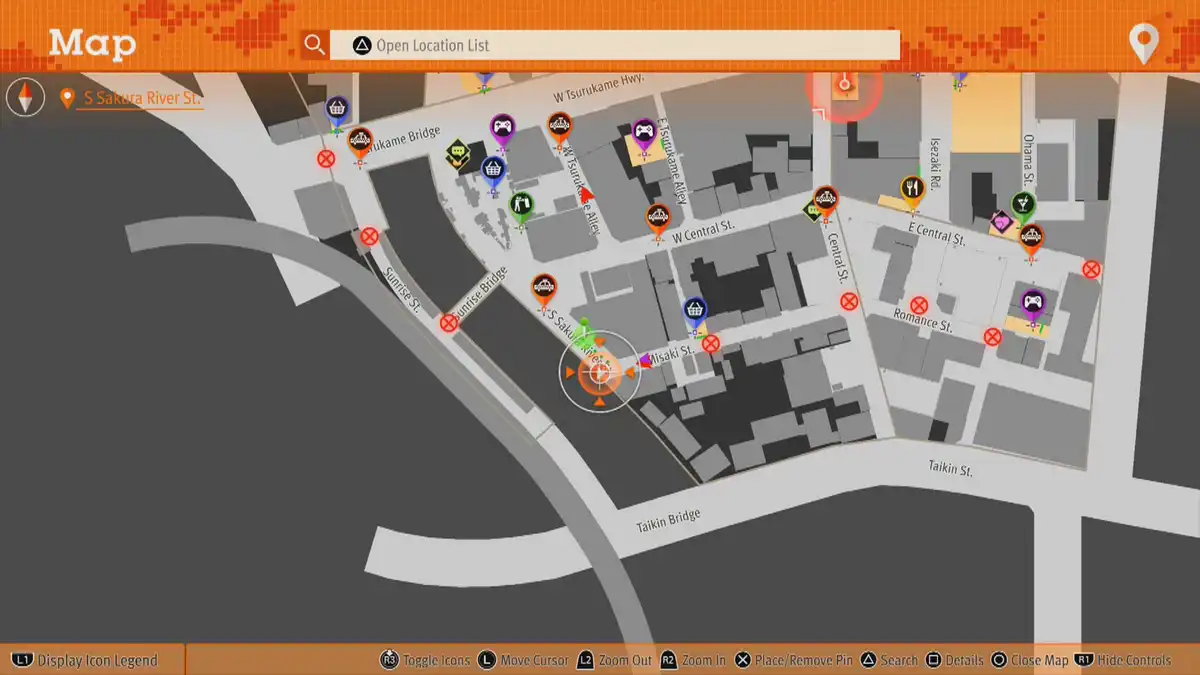Select the pink heart diamond marker on E Central St.

point(1000,221)
